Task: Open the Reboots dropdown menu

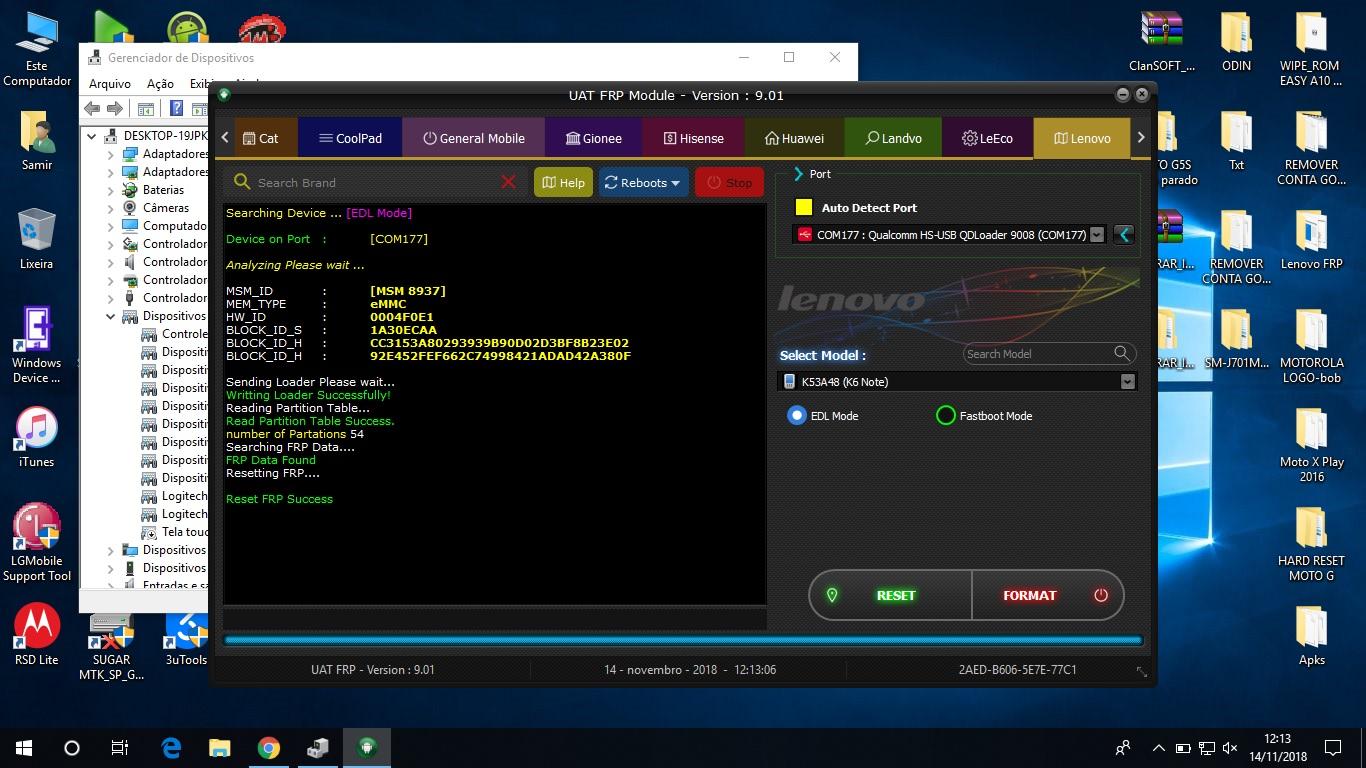Action: pos(643,182)
